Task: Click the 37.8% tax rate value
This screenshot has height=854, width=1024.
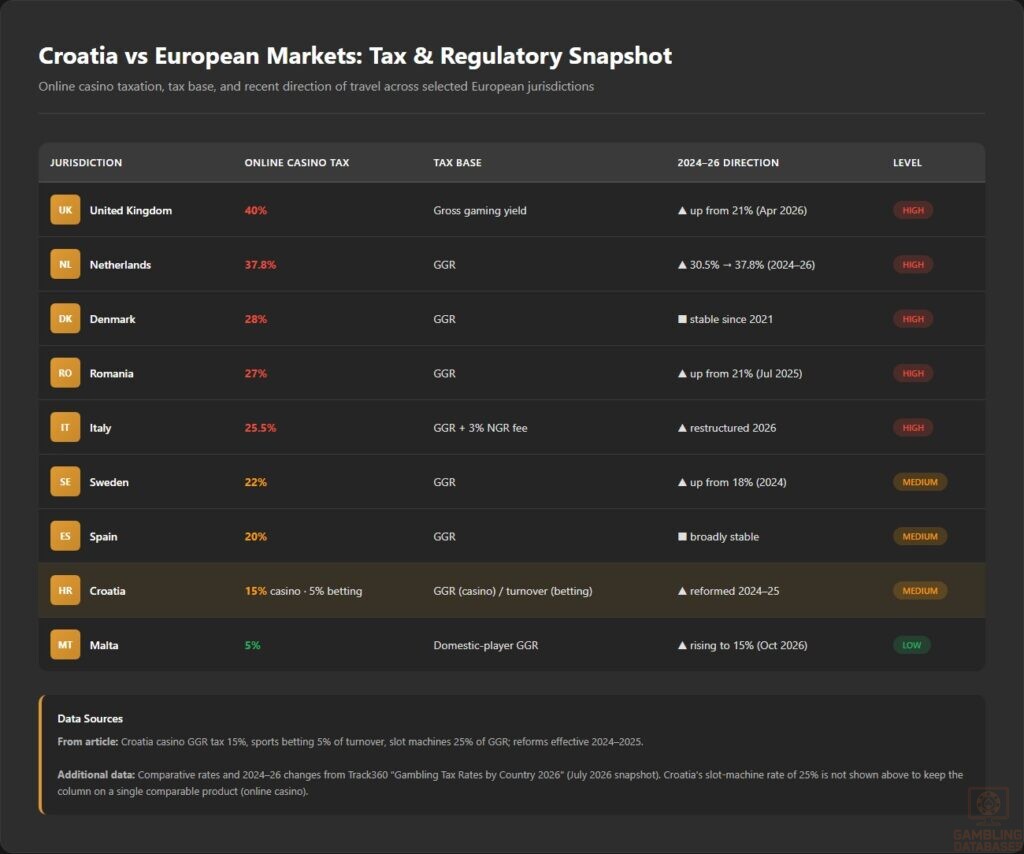Action: pyautogui.click(x=260, y=264)
